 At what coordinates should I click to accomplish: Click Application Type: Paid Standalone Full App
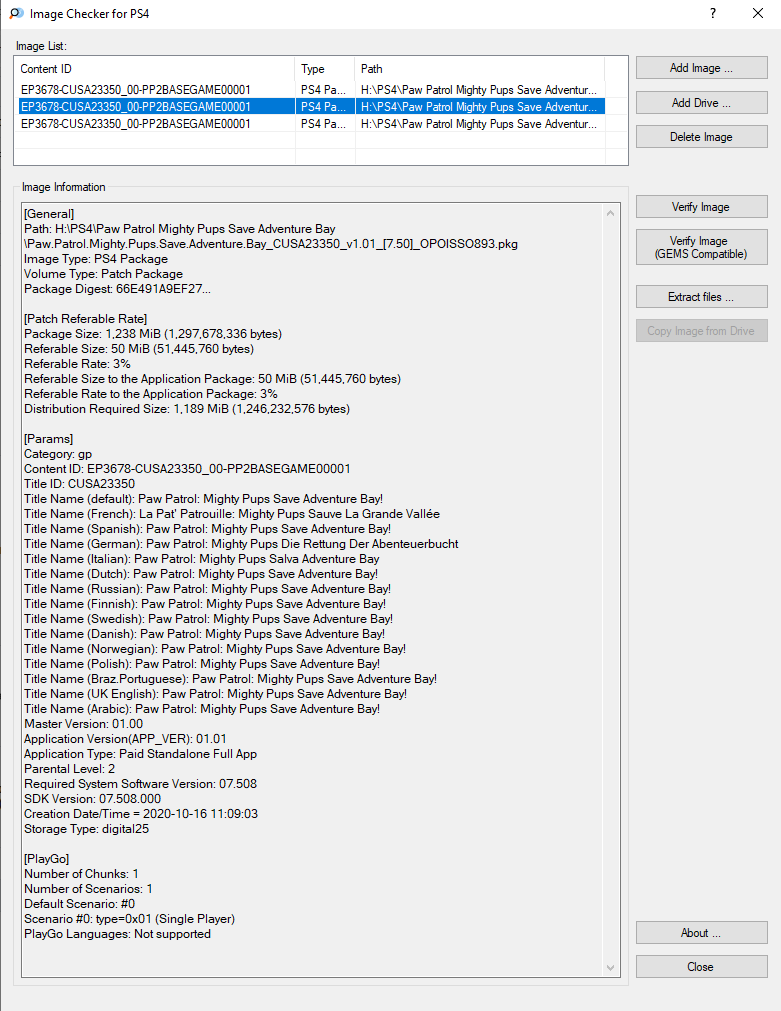pos(141,754)
